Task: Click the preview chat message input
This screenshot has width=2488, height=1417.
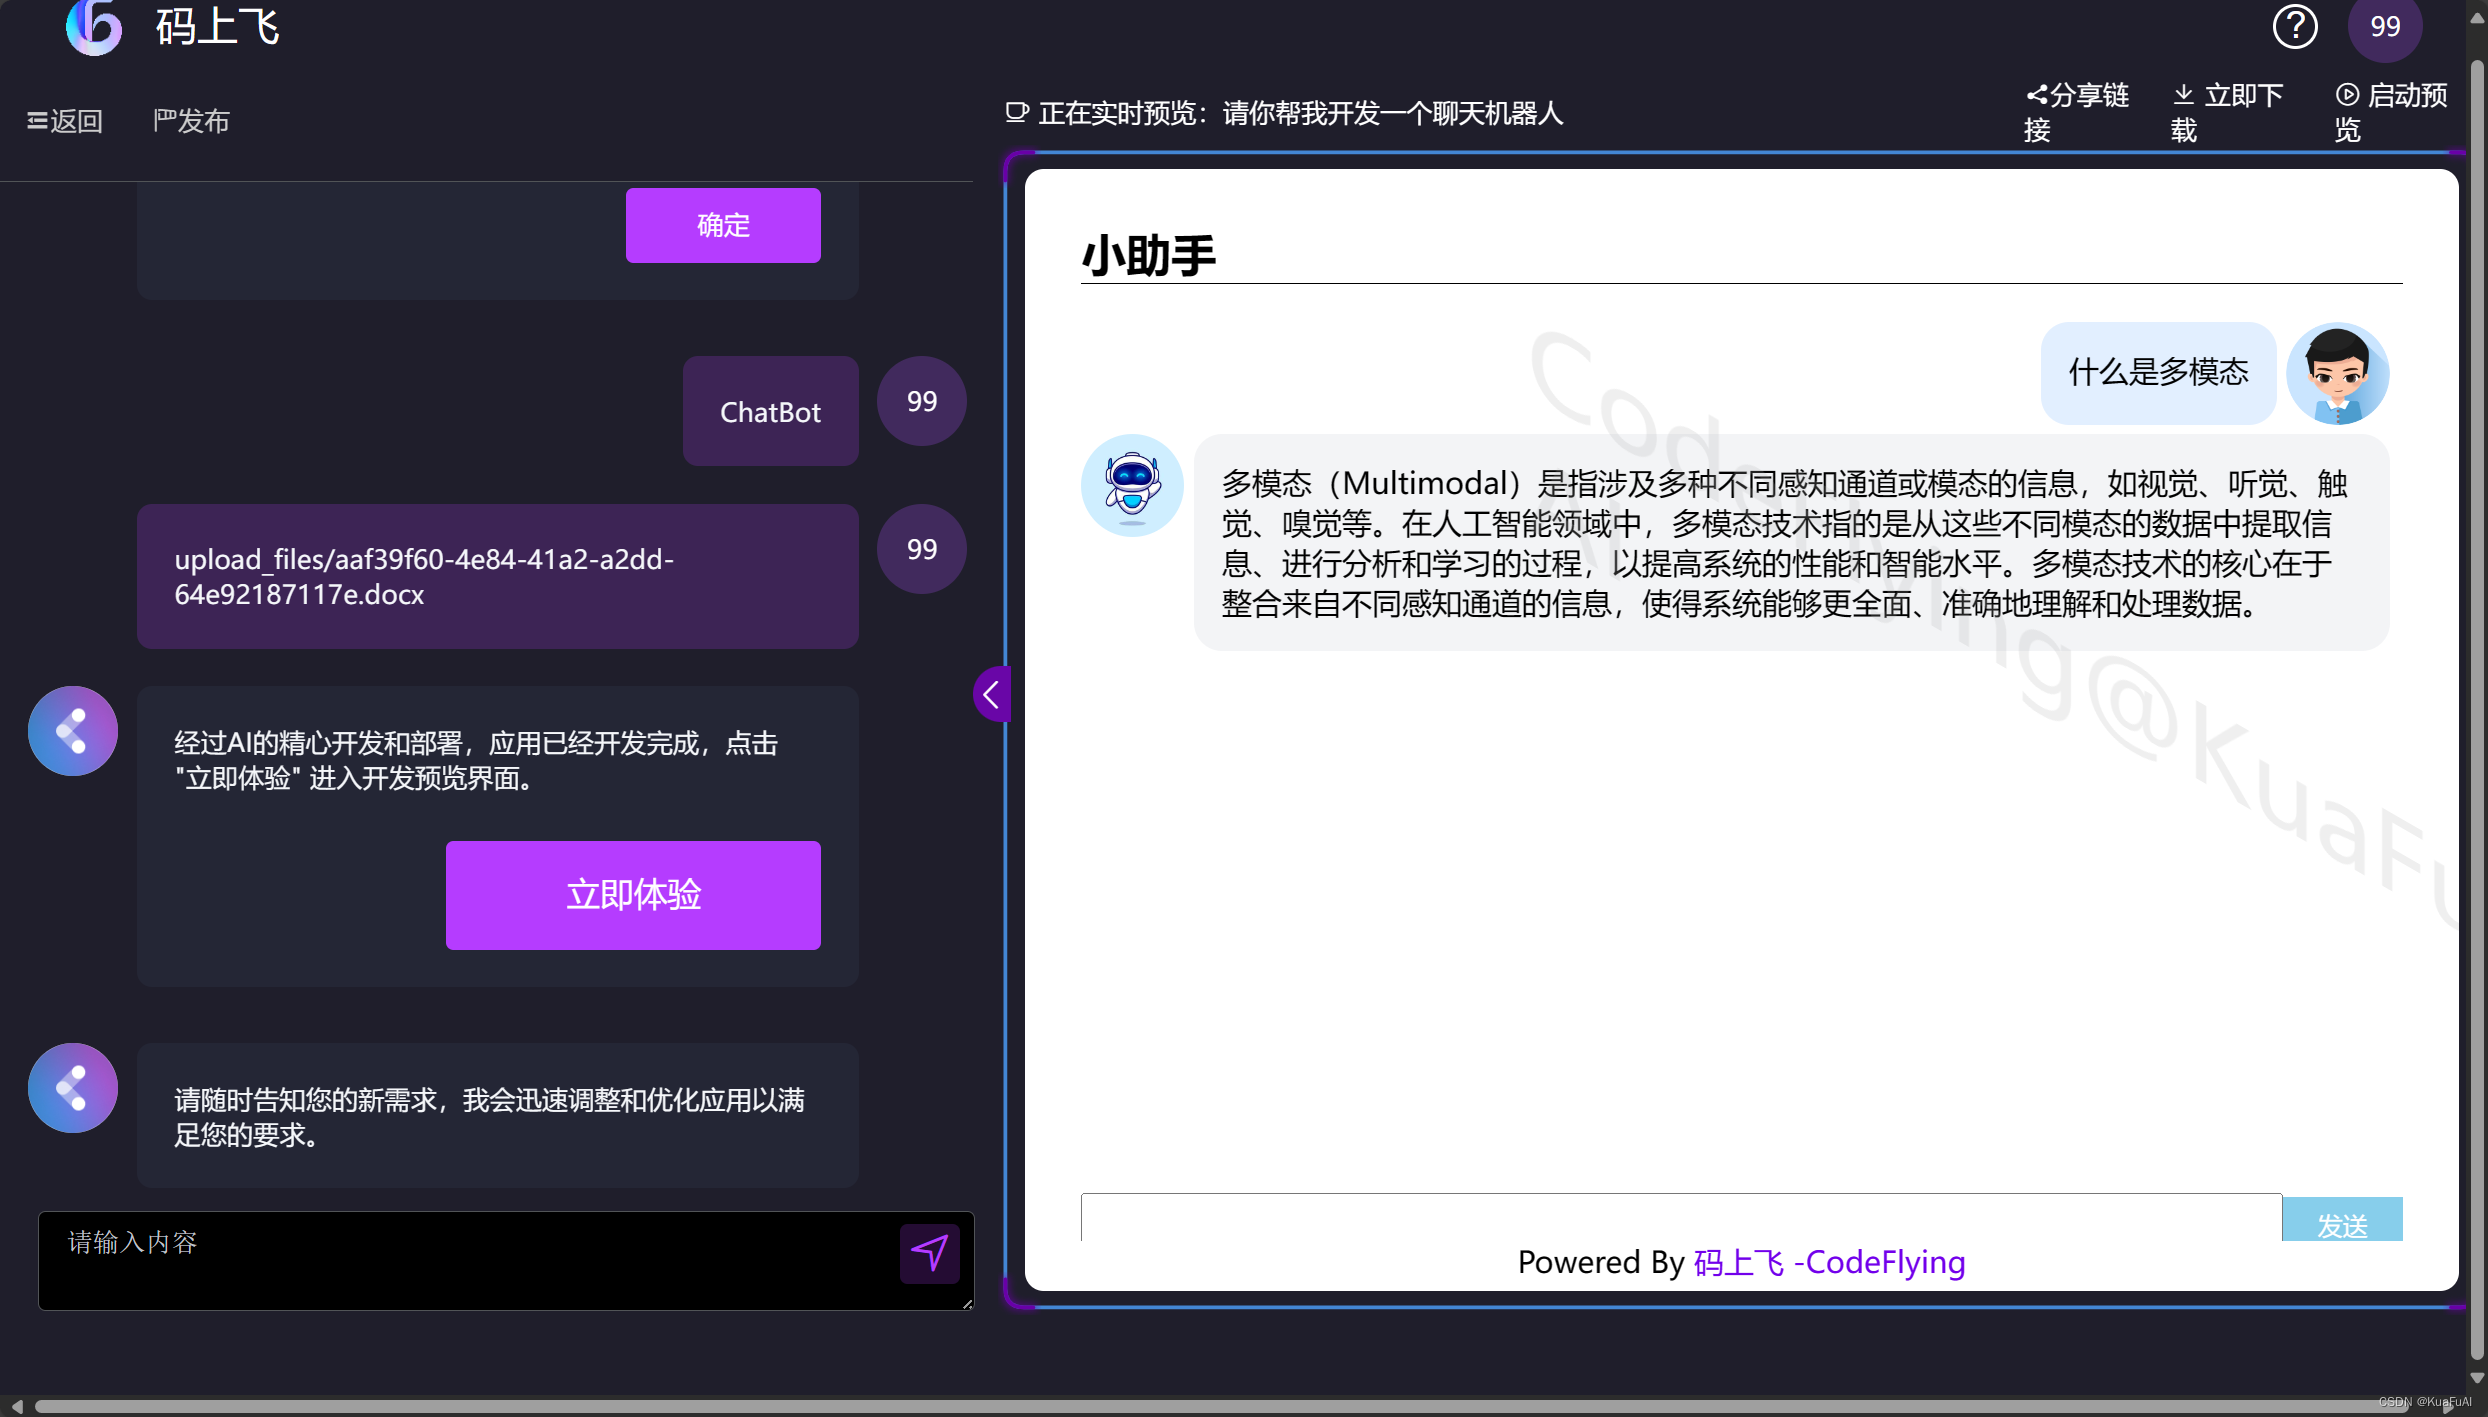Action: click(1680, 1218)
